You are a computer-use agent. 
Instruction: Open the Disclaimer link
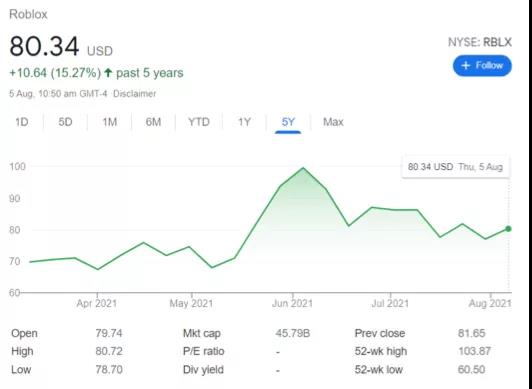(x=134, y=94)
